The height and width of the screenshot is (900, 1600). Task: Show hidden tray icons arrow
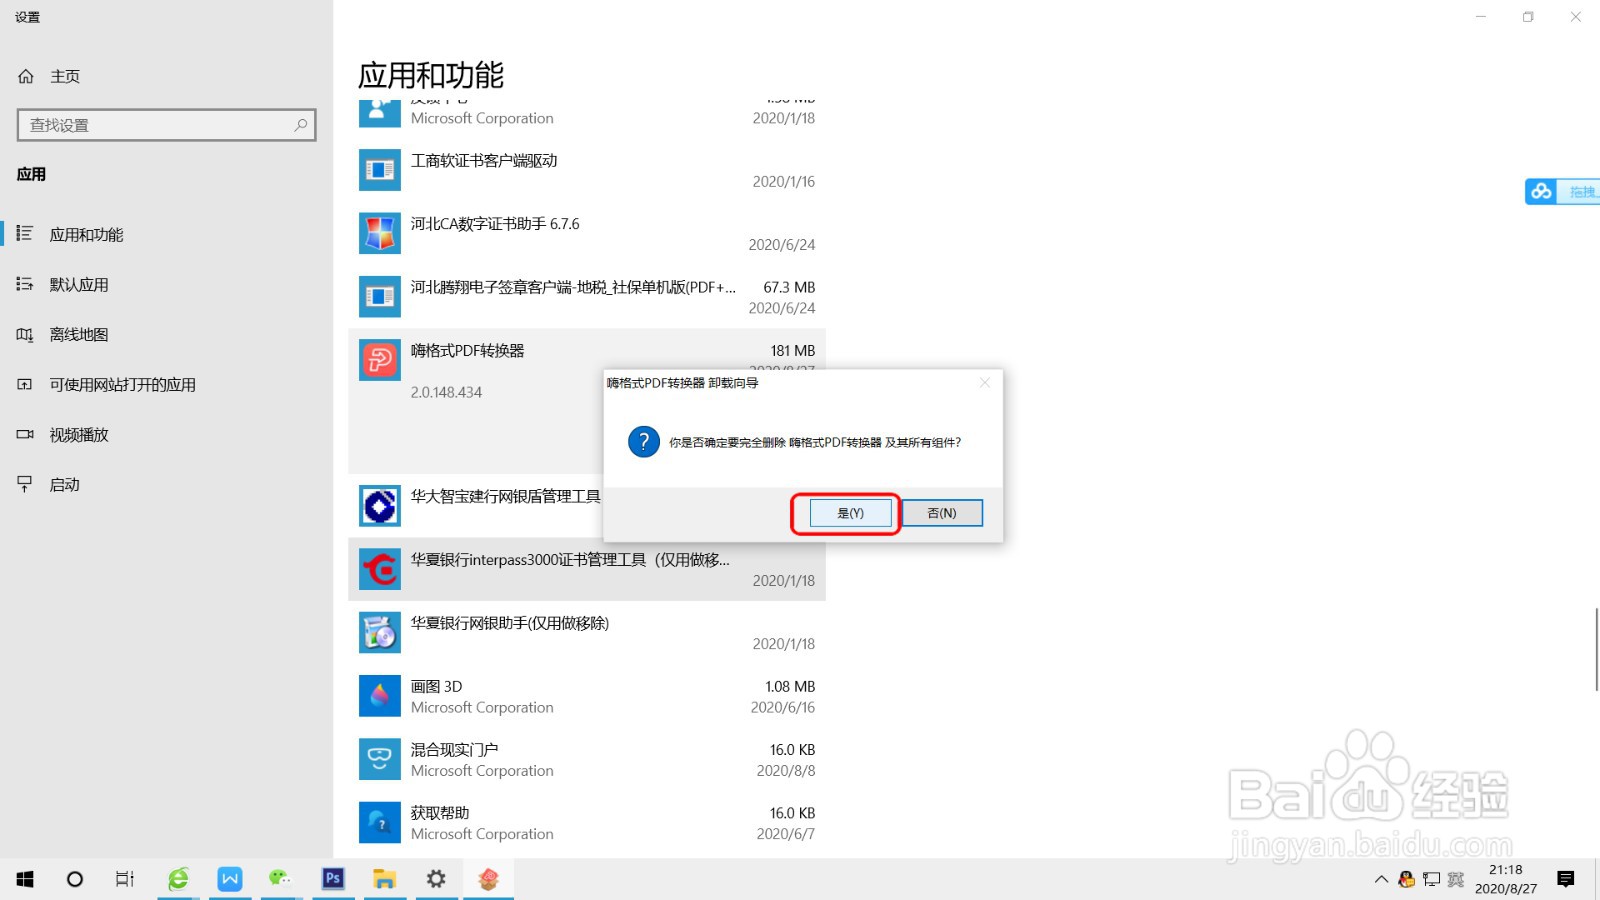click(x=1381, y=879)
